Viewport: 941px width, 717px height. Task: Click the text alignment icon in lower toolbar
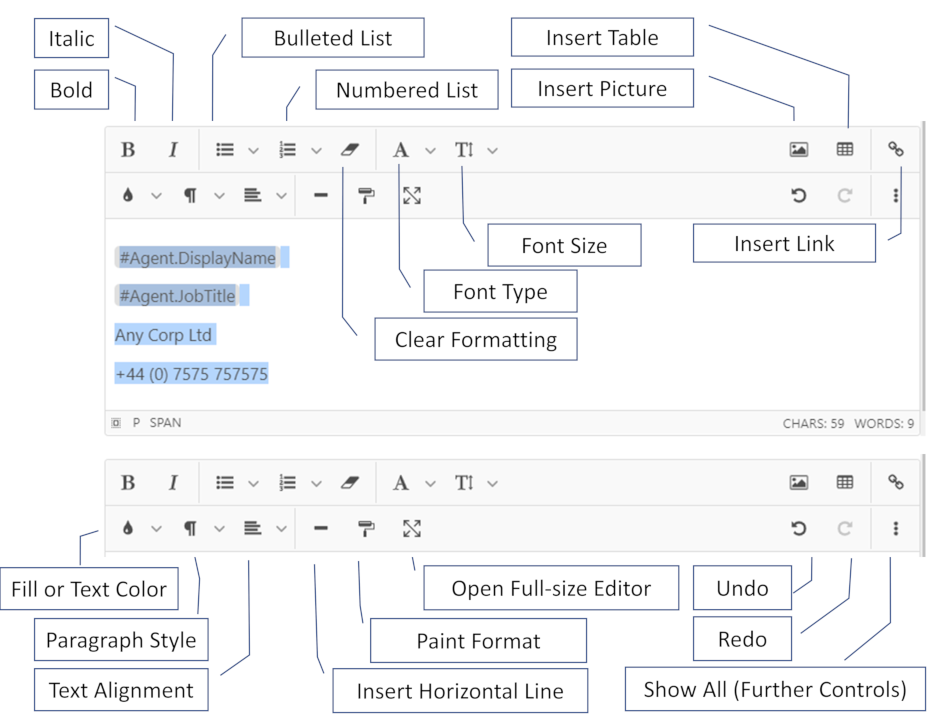point(253,528)
